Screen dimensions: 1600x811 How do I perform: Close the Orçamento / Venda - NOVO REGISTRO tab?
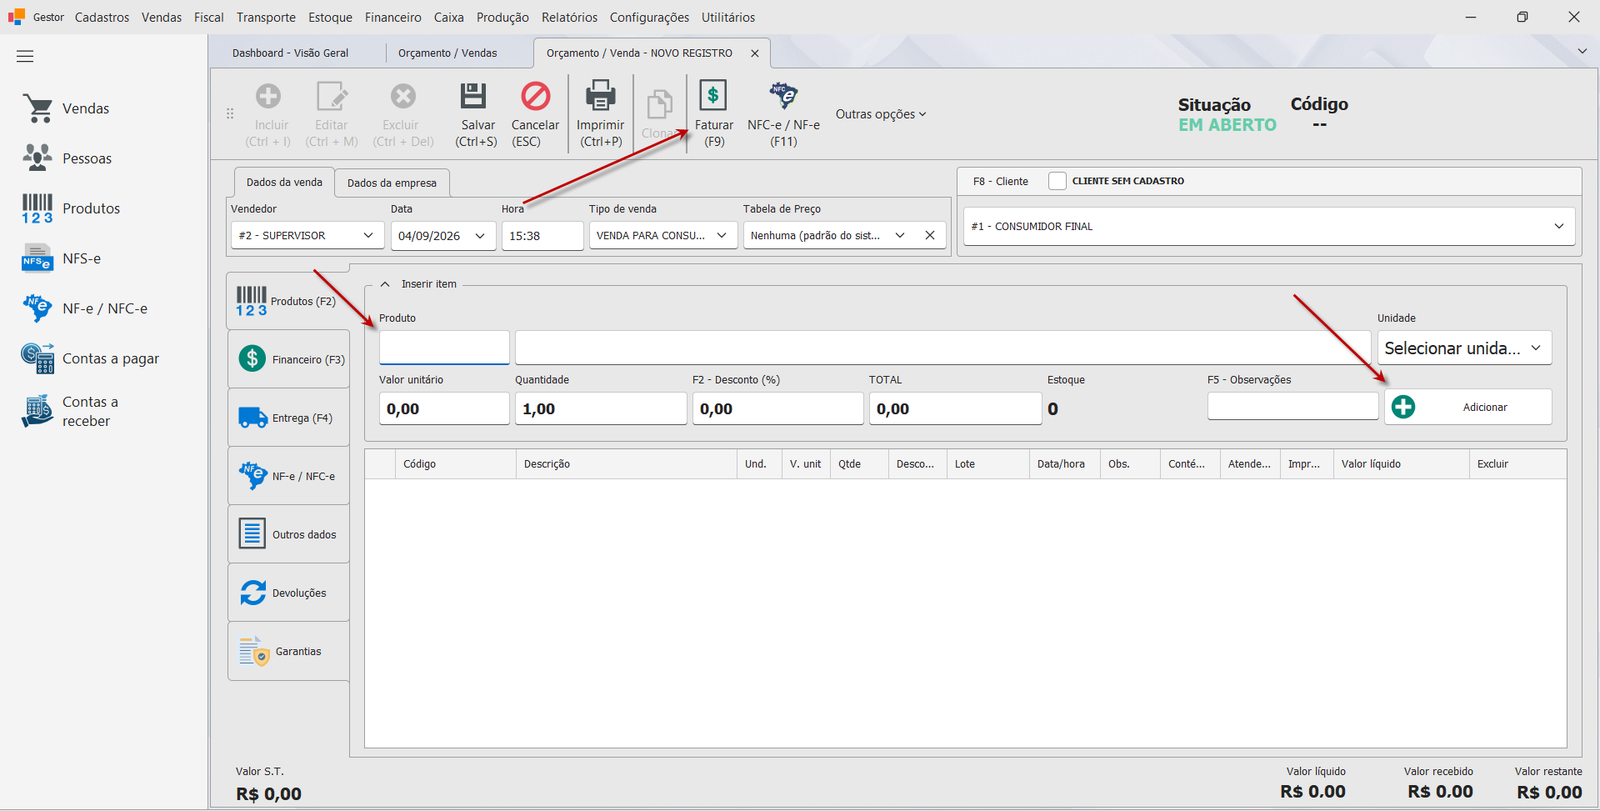(x=755, y=53)
